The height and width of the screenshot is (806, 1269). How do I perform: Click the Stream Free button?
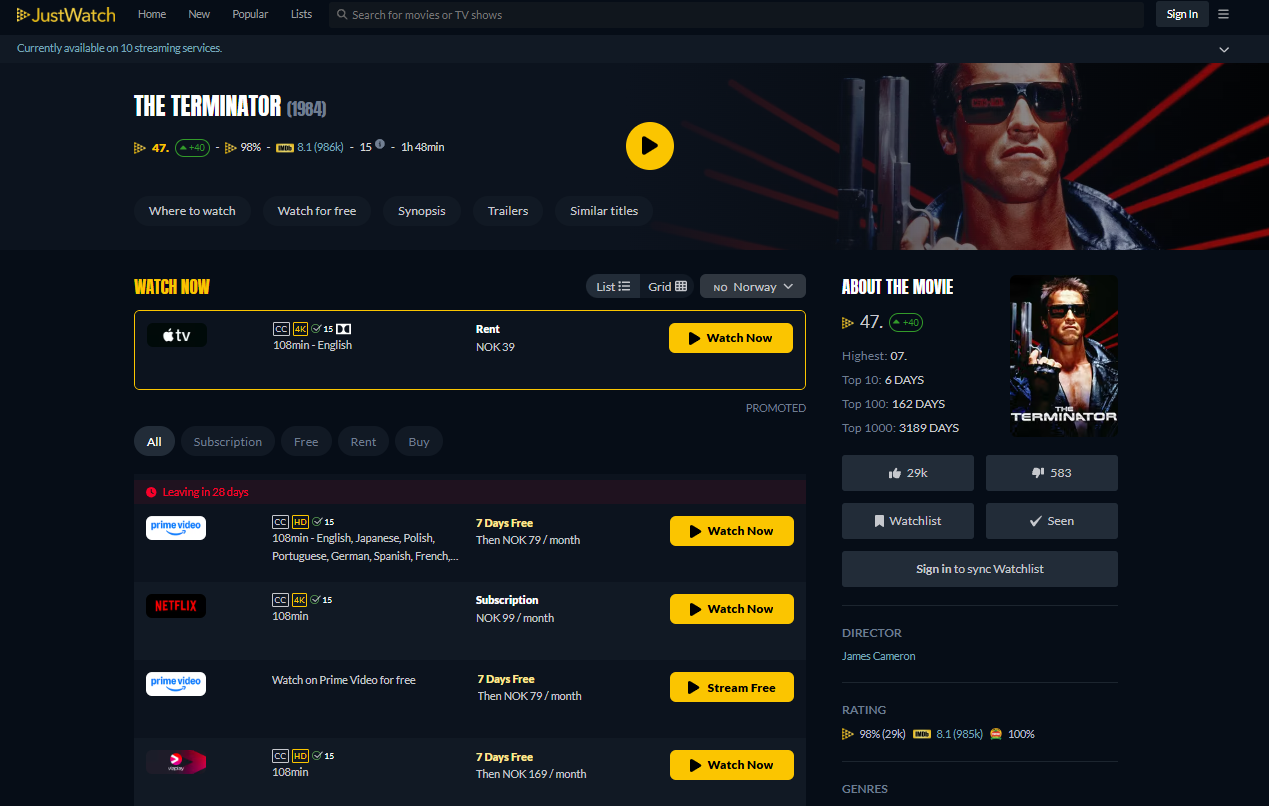pyautogui.click(x=732, y=687)
